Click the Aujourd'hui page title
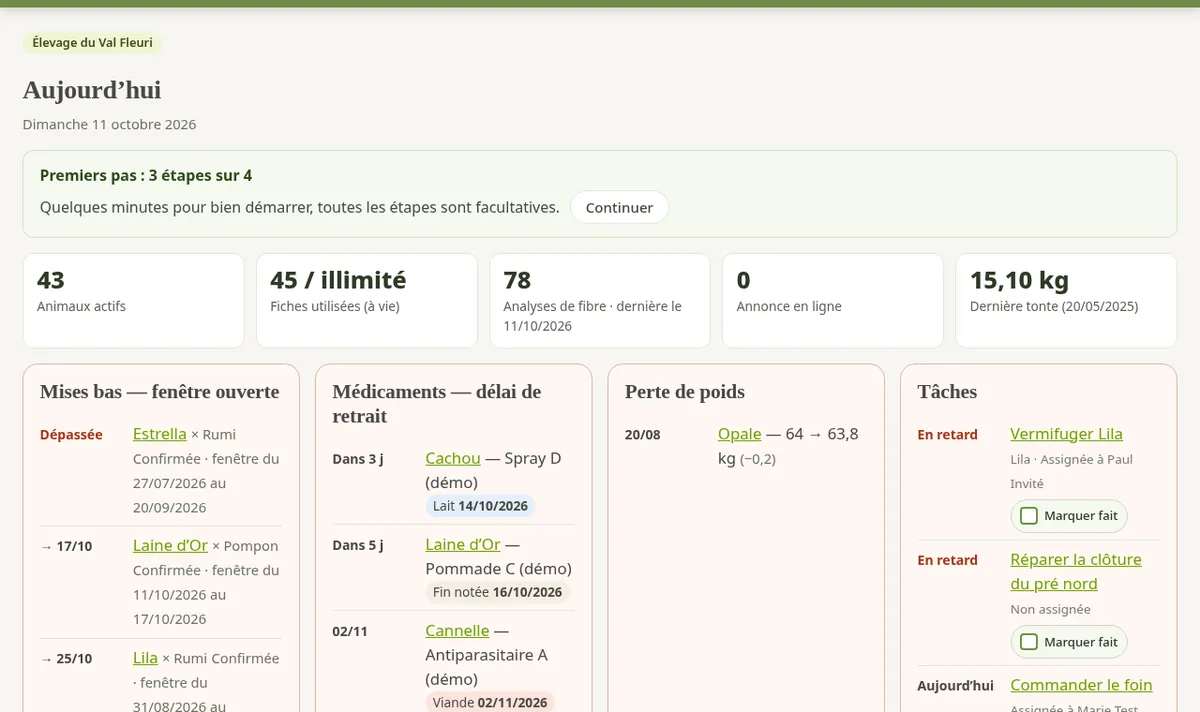1200x712 pixels. 92,90
